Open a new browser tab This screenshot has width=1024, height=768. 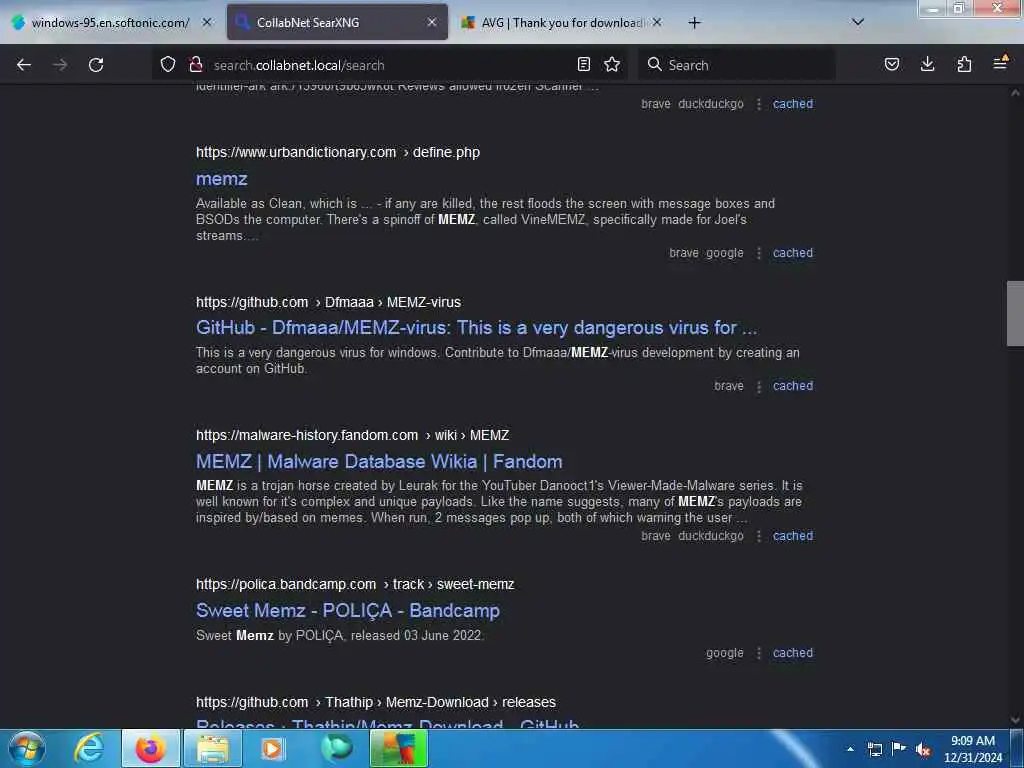[x=694, y=23]
